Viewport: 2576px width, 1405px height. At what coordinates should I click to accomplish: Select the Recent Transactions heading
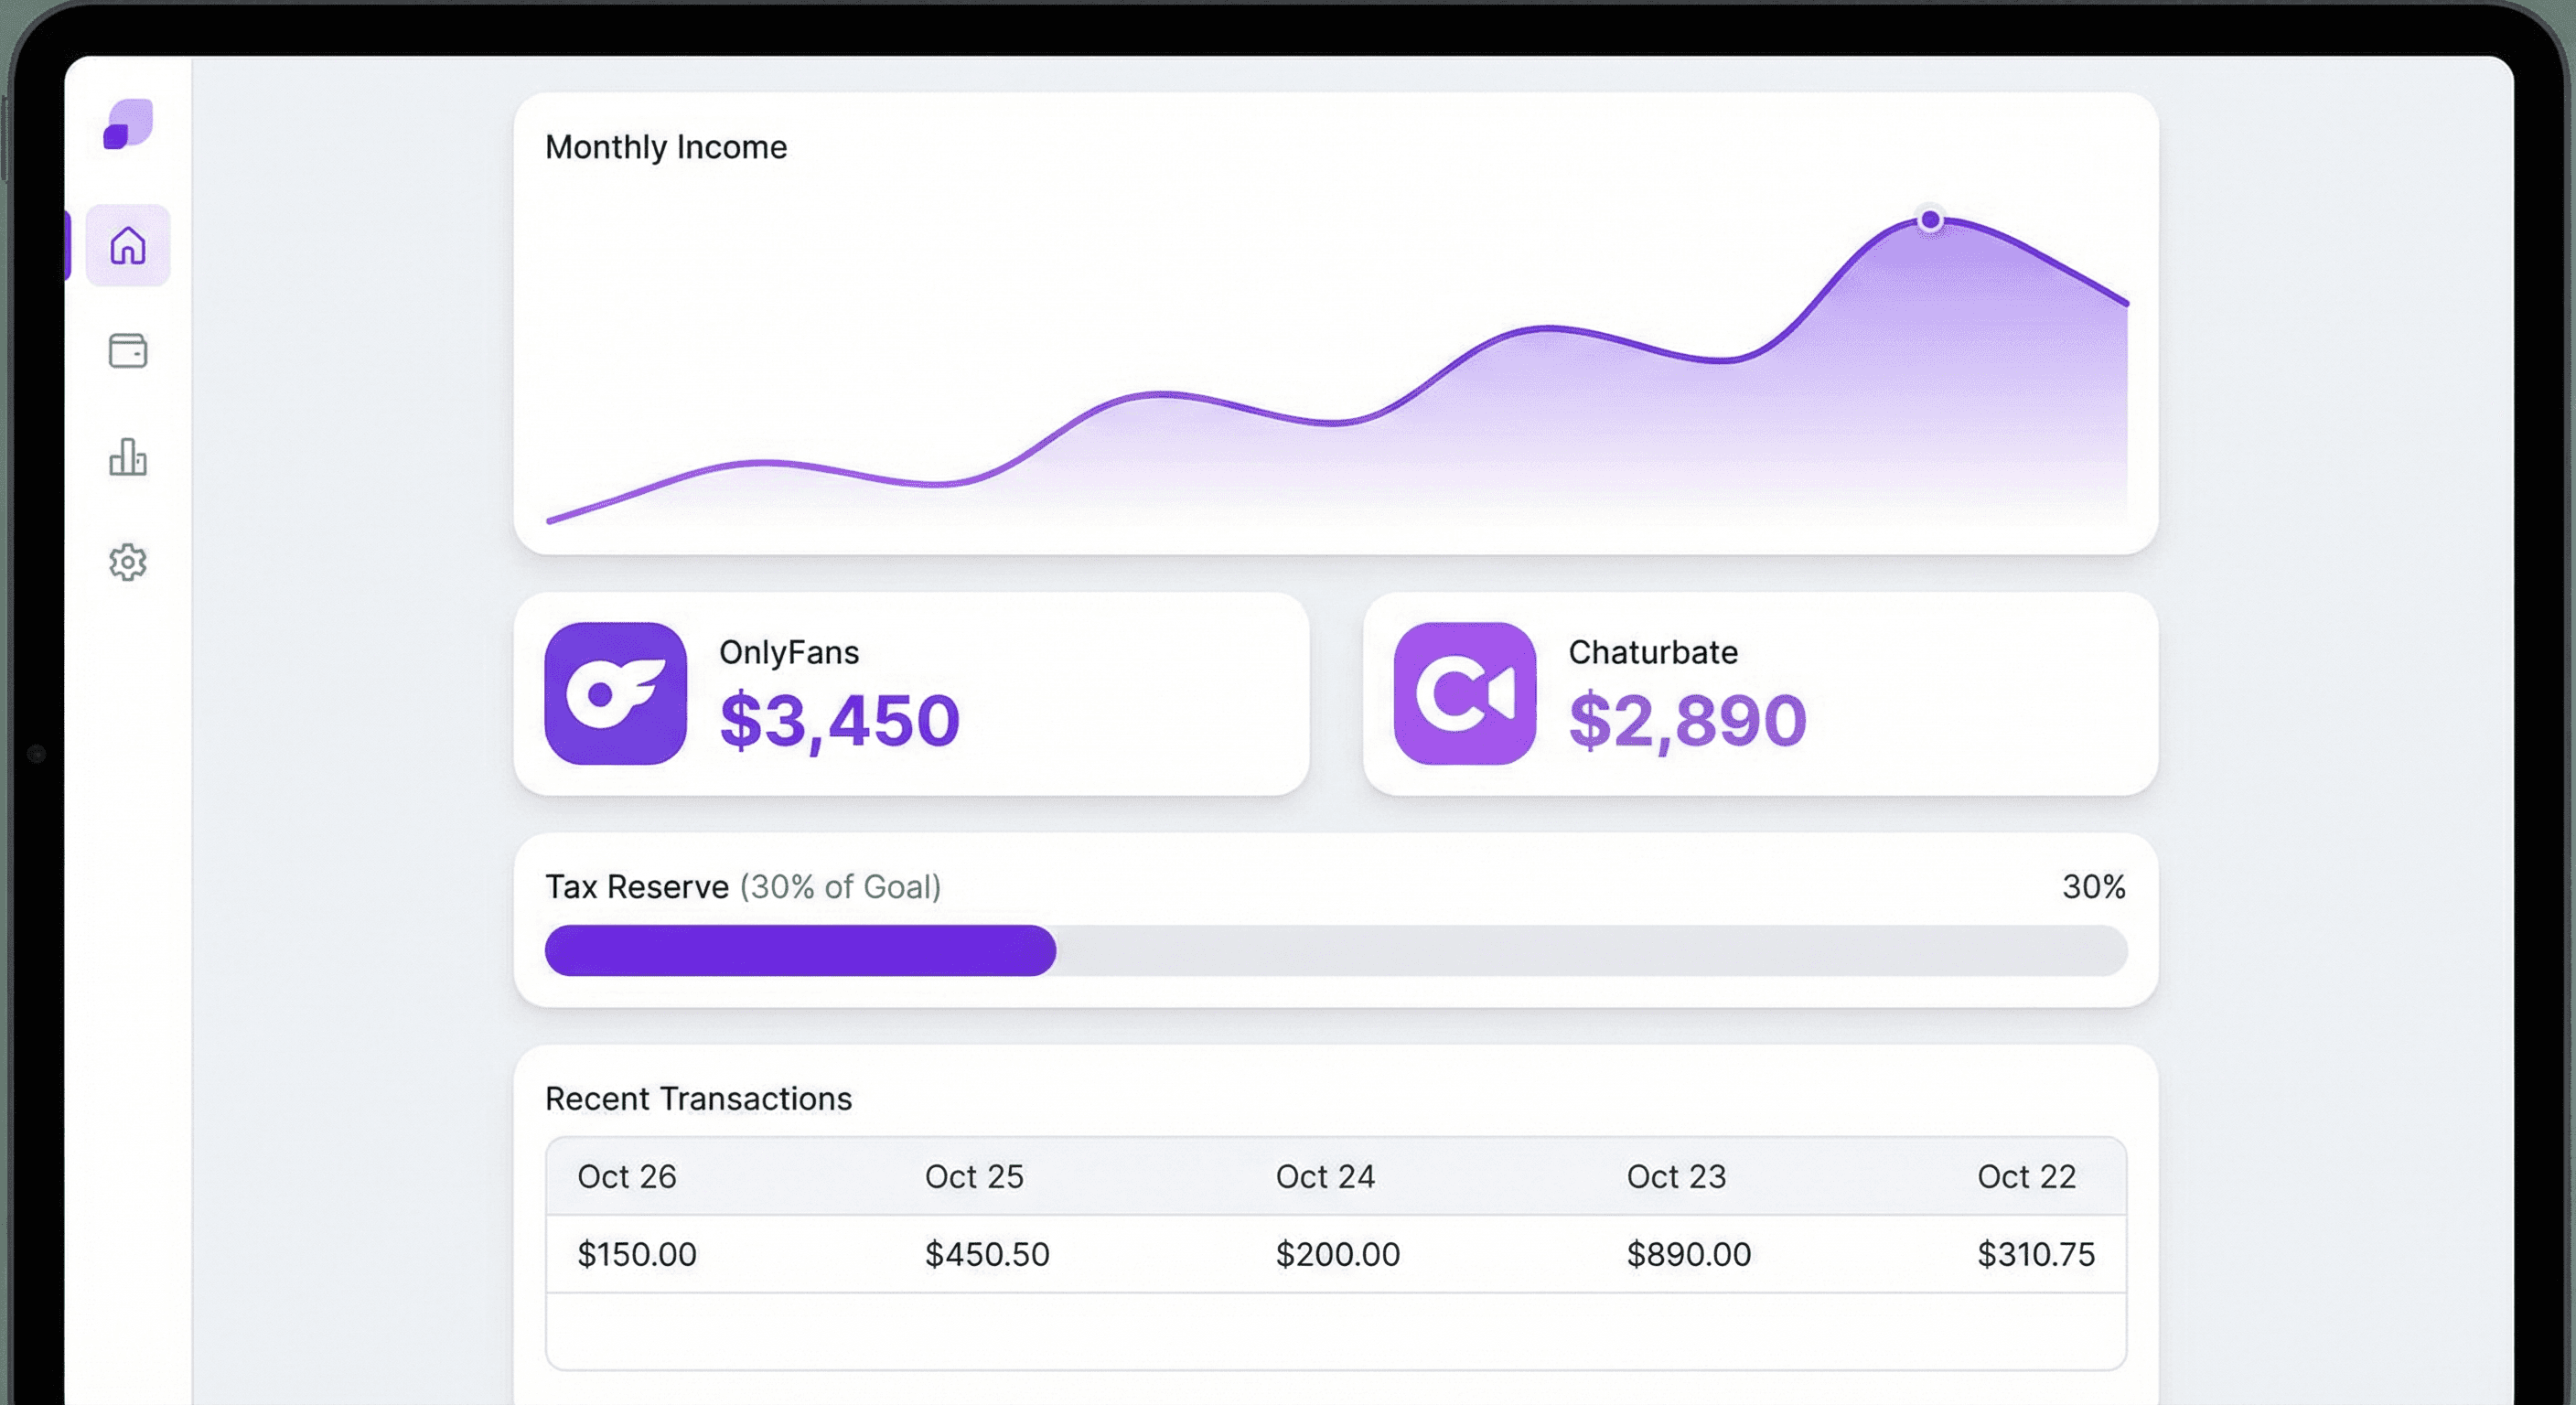[698, 1098]
